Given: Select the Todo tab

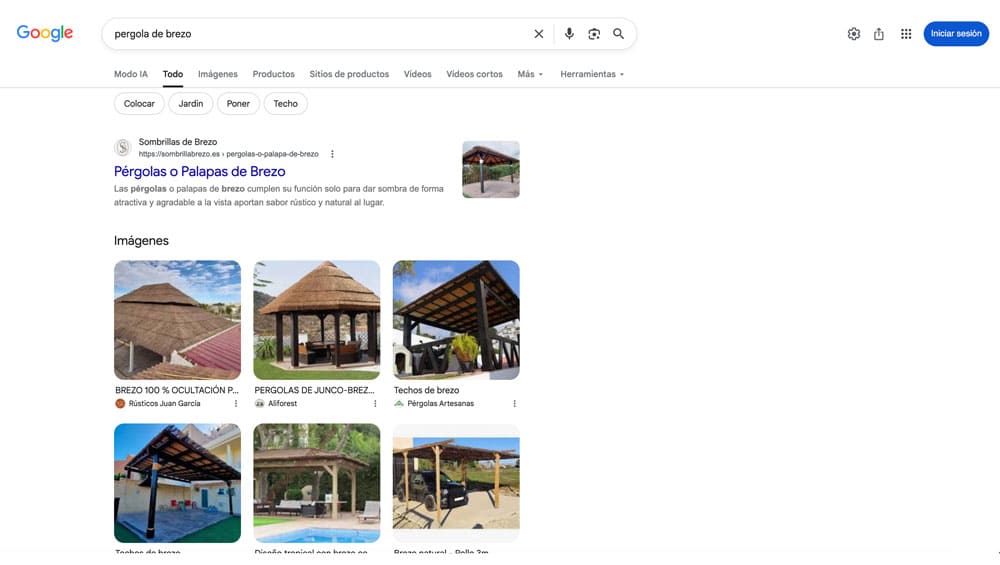Looking at the screenshot, I should pos(173,74).
